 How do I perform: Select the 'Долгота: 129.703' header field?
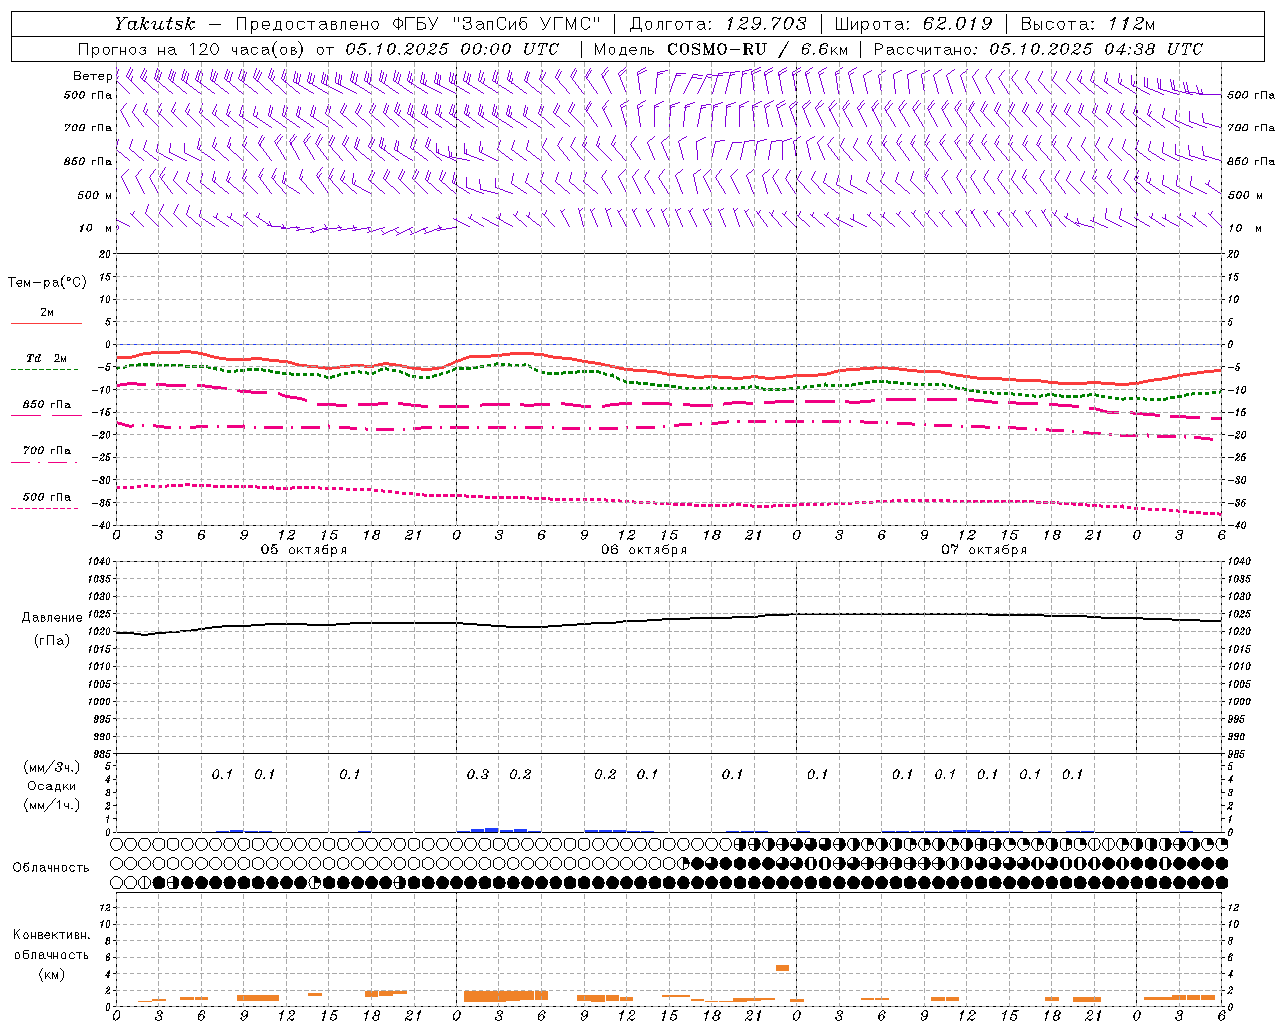[717, 24]
